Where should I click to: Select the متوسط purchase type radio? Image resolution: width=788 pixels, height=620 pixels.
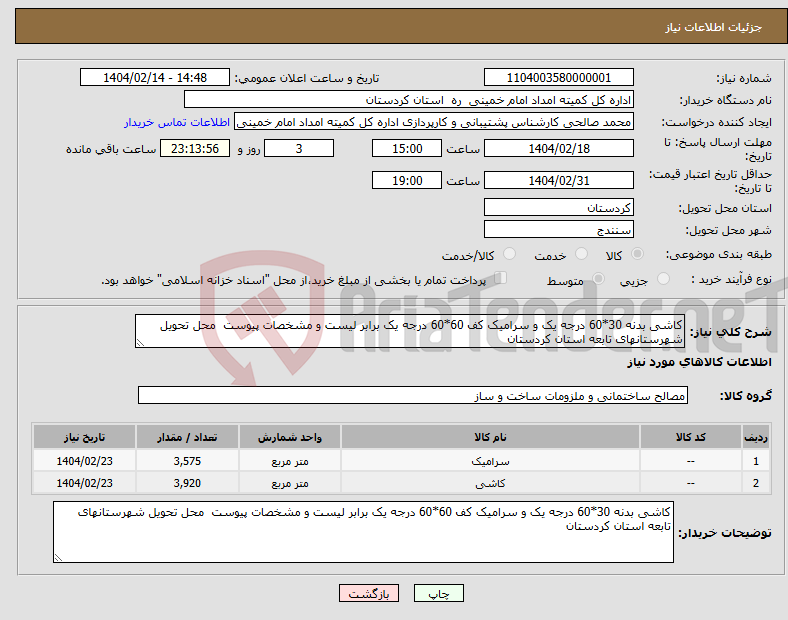598,278
